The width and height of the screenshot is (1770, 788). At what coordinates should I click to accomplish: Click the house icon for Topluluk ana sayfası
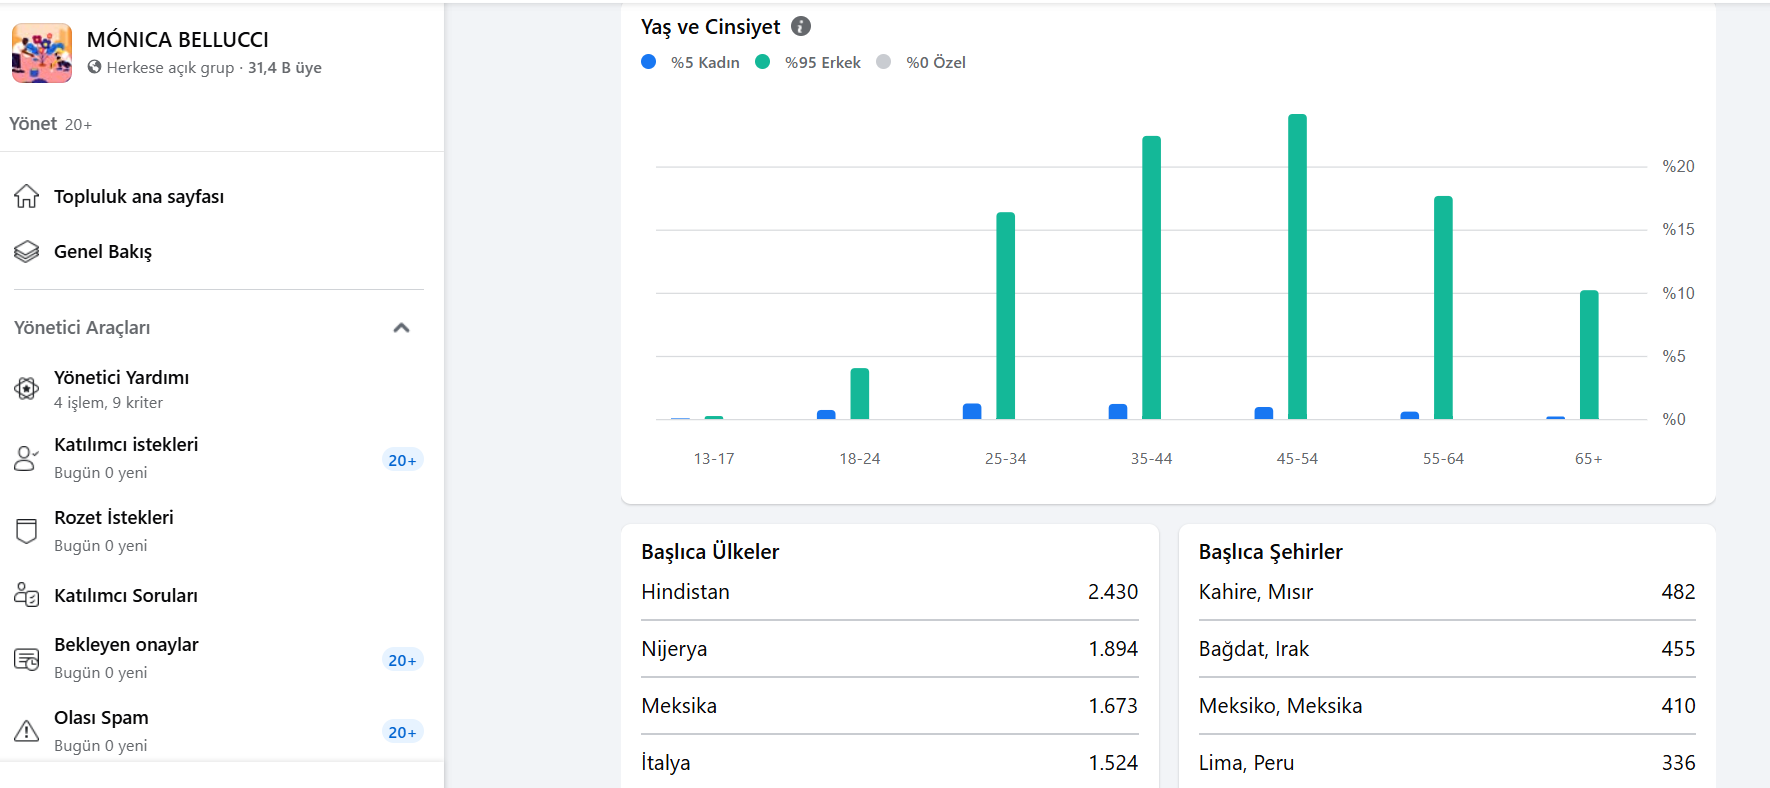click(x=27, y=196)
